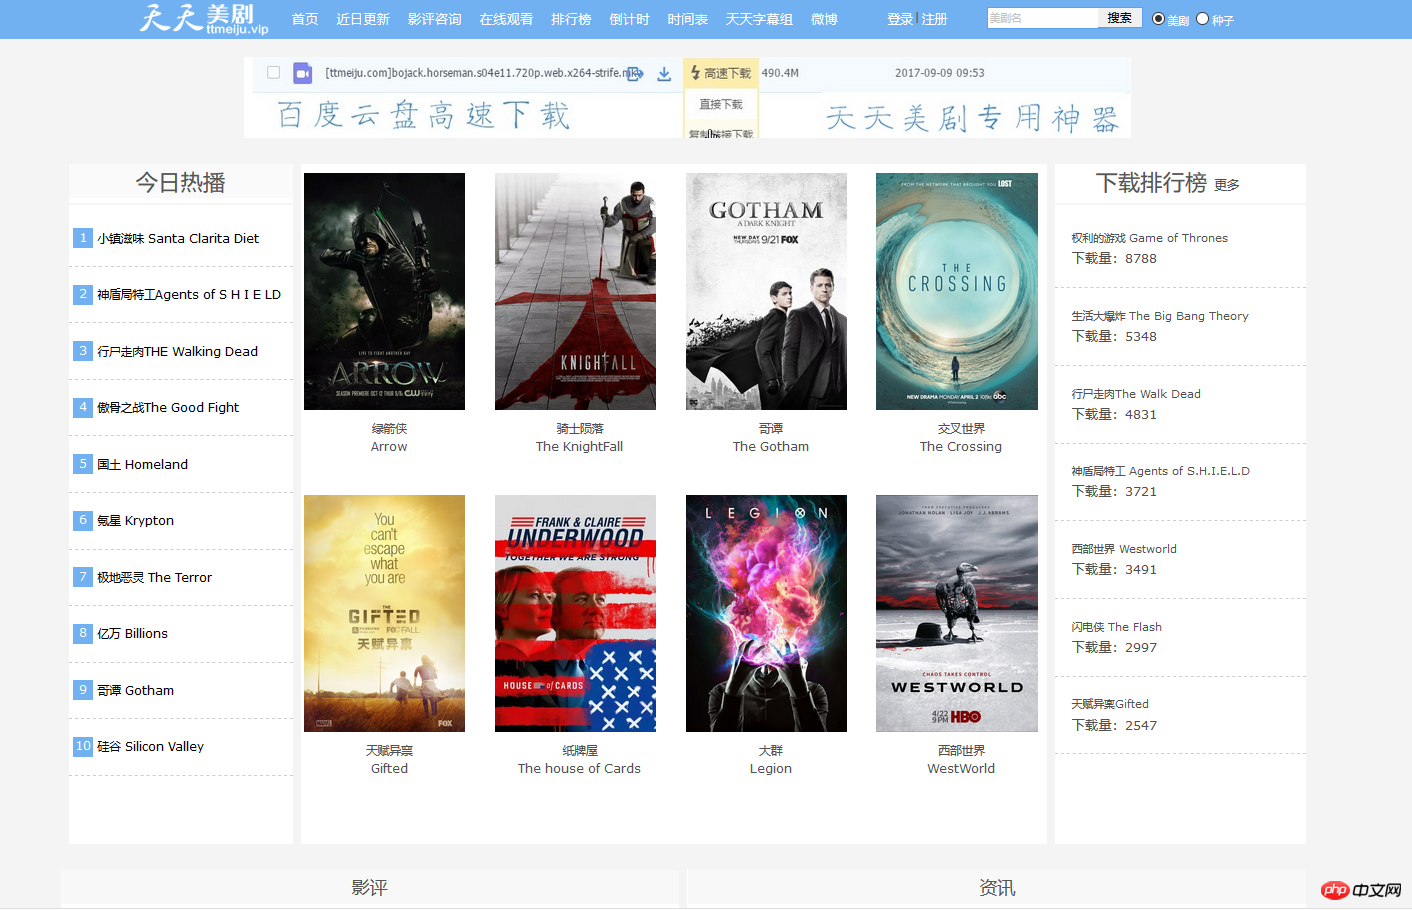This screenshot has width=1412, height=910.
Task: Click 骑士陨落 The KnightFall title
Action: (x=579, y=438)
